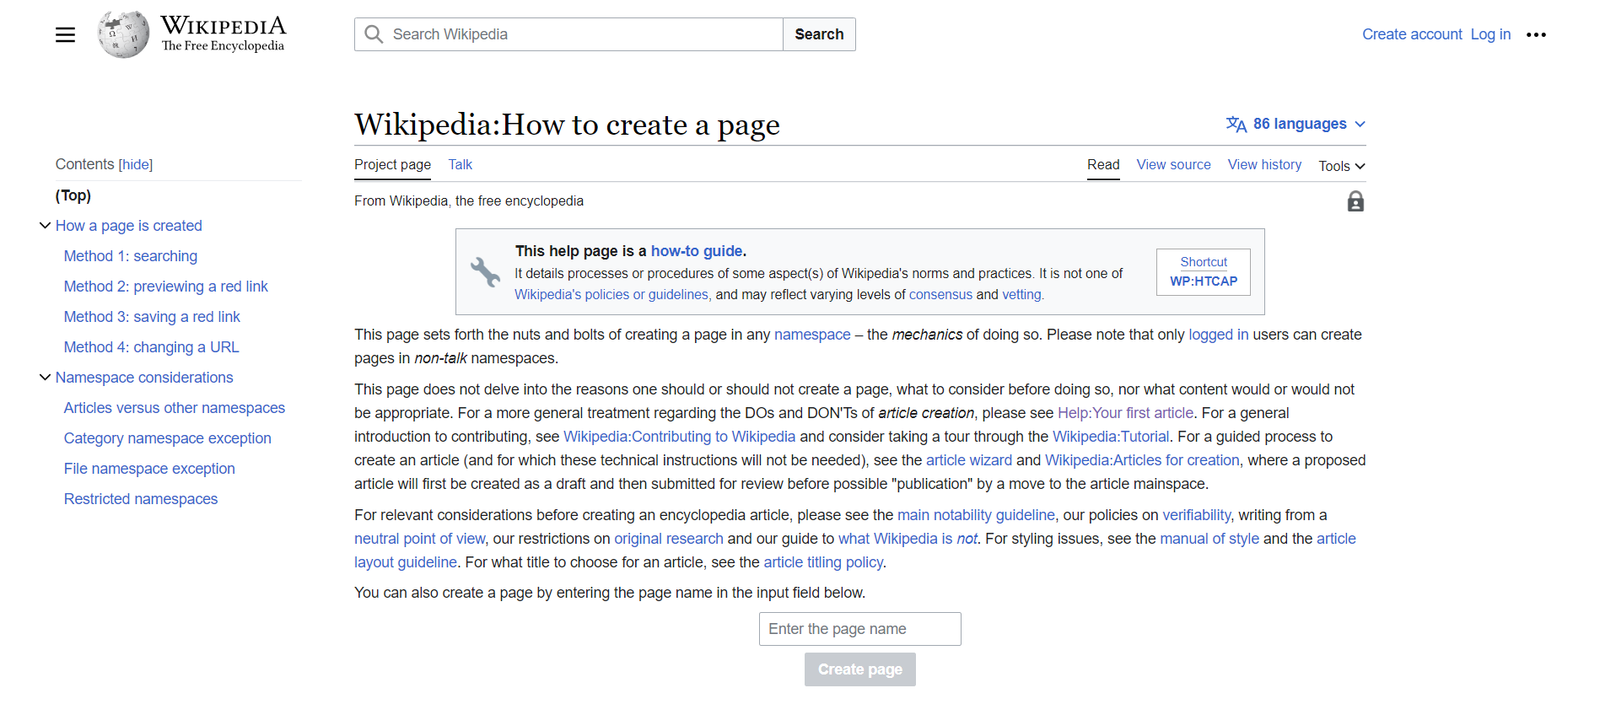Click the wrench how-to guide icon
Image resolution: width=1600 pixels, height=708 pixels.
(x=485, y=272)
